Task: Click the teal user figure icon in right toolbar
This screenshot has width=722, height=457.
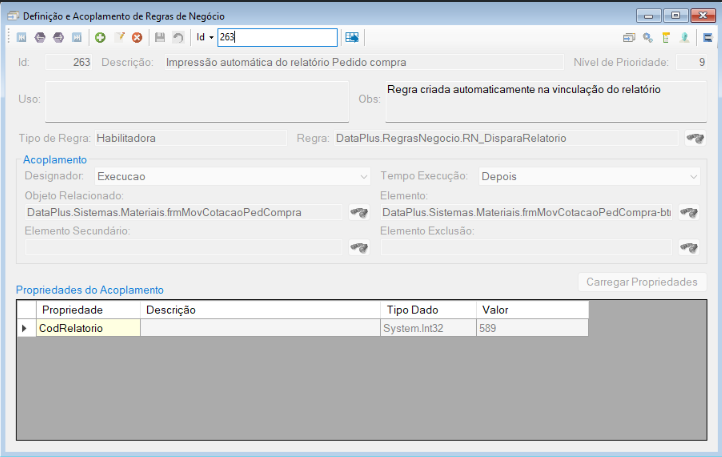Action: click(x=685, y=37)
